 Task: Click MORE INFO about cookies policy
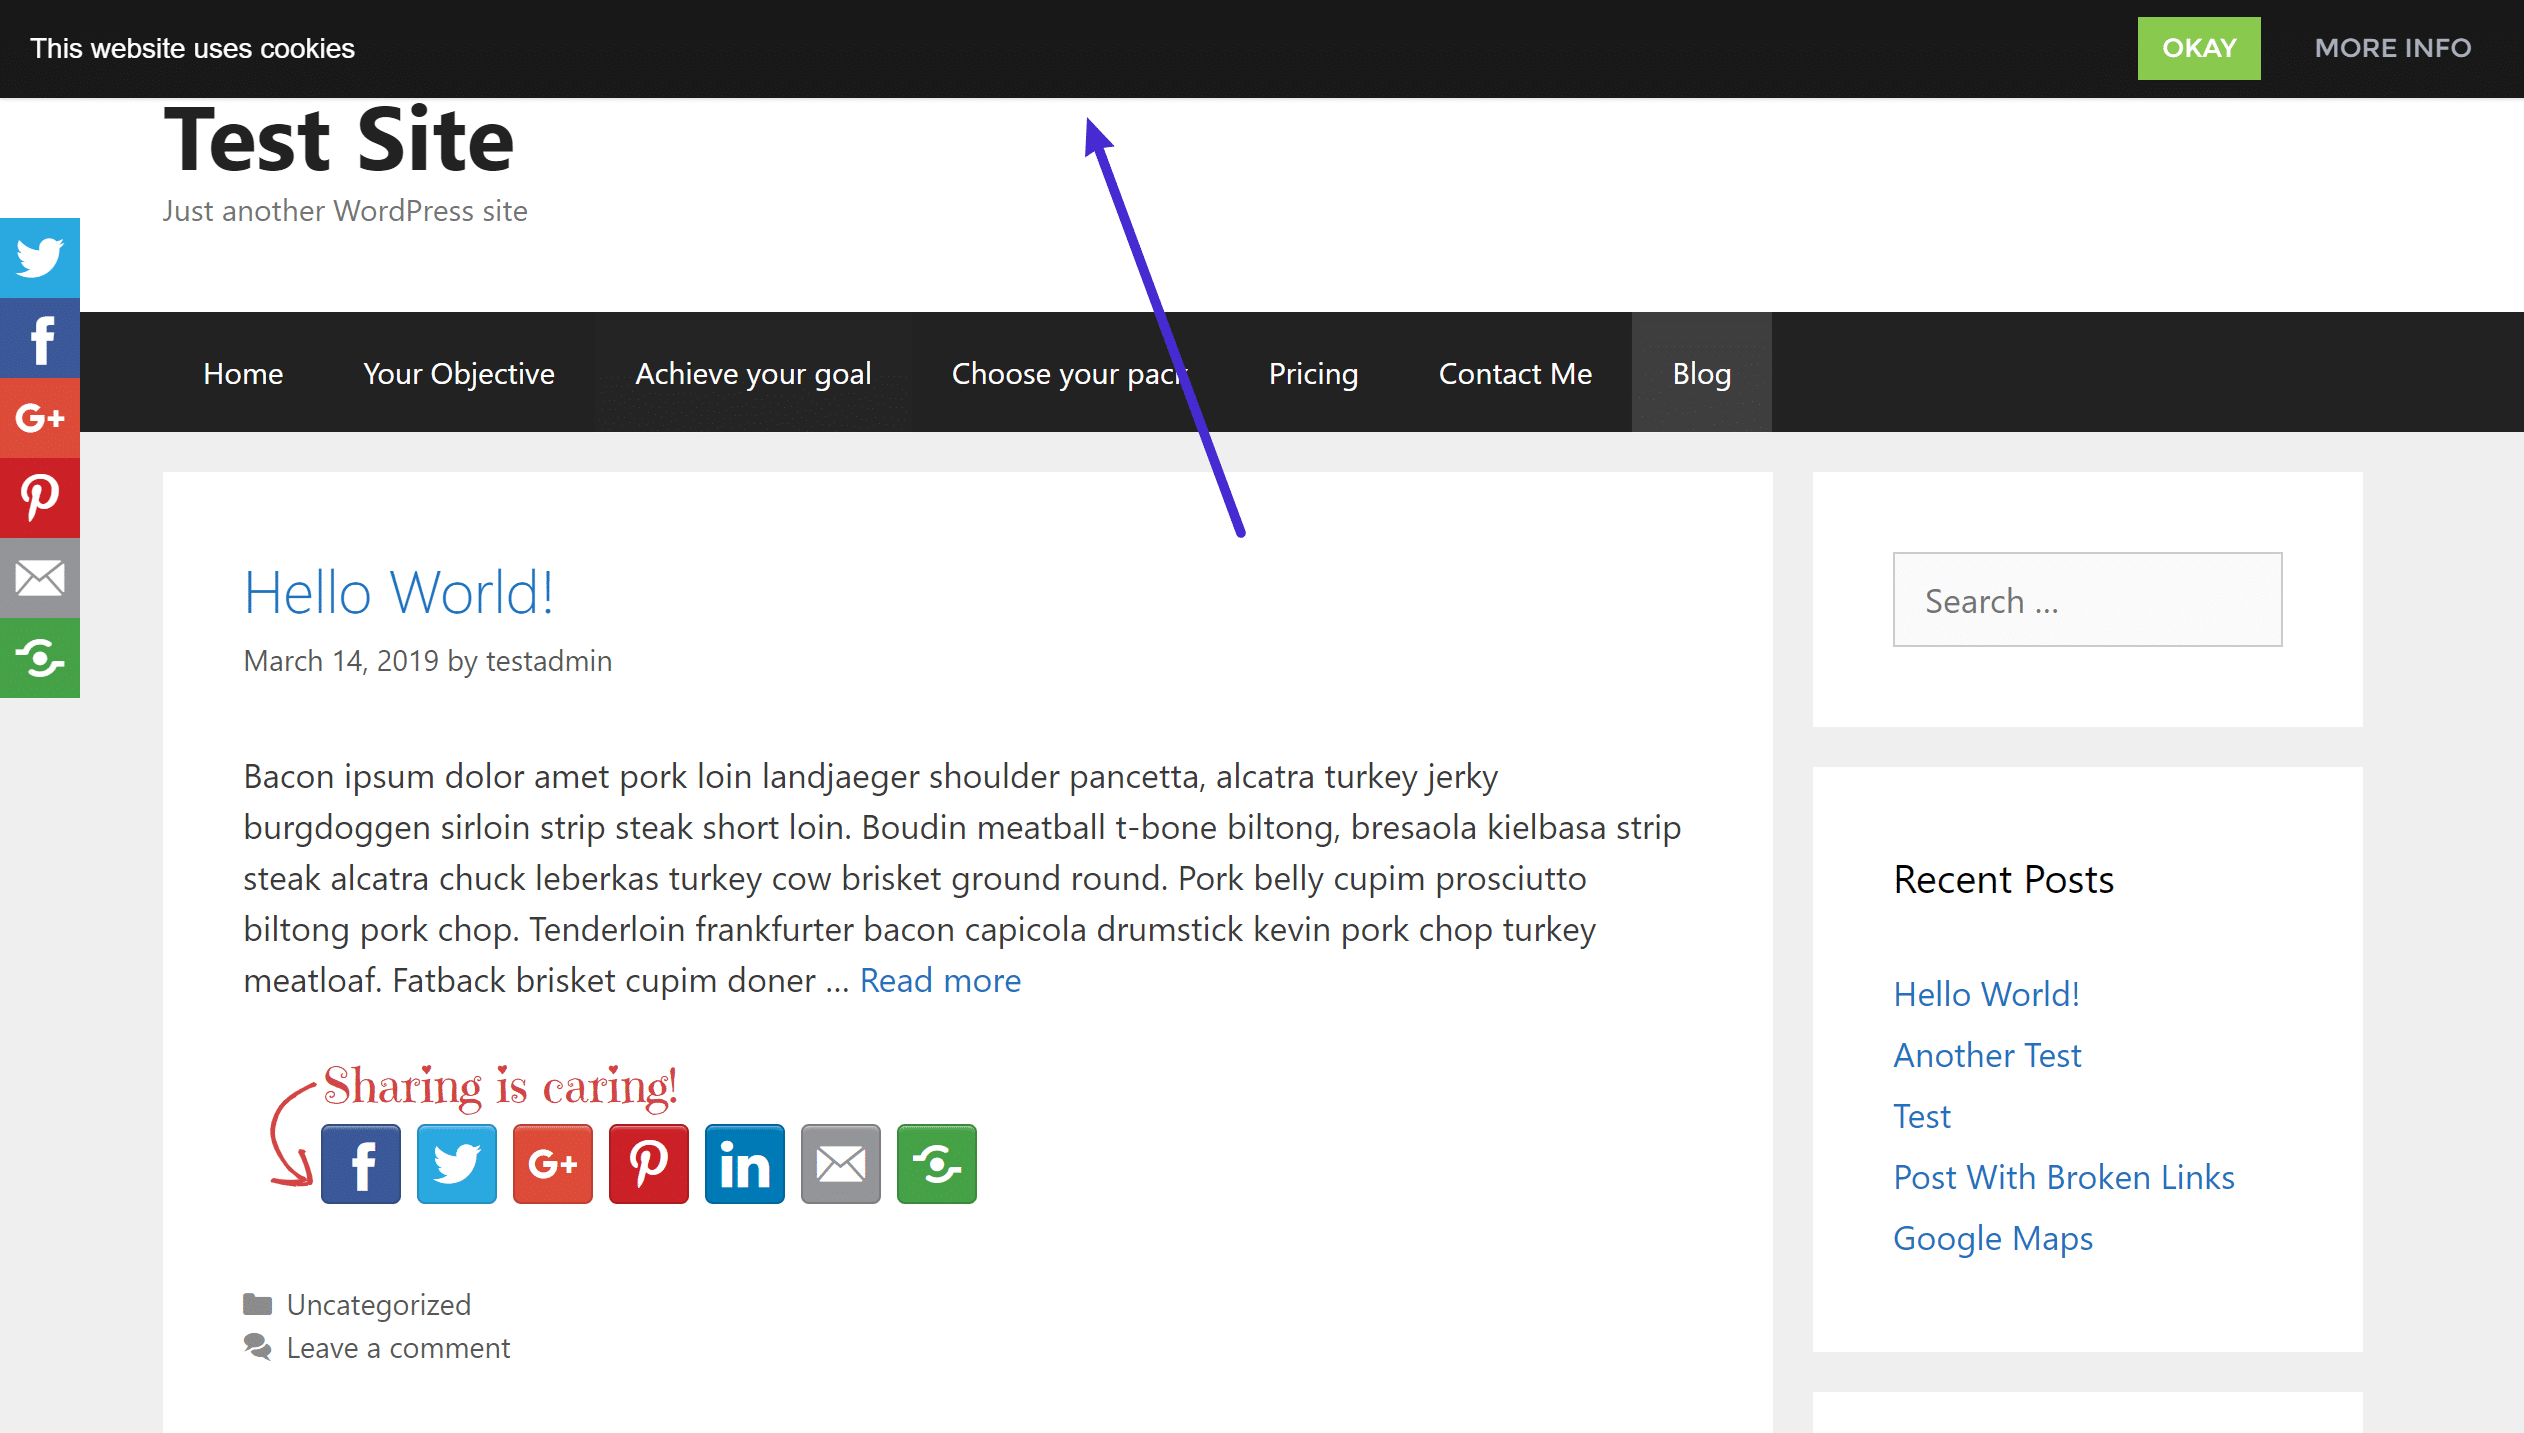[2392, 47]
